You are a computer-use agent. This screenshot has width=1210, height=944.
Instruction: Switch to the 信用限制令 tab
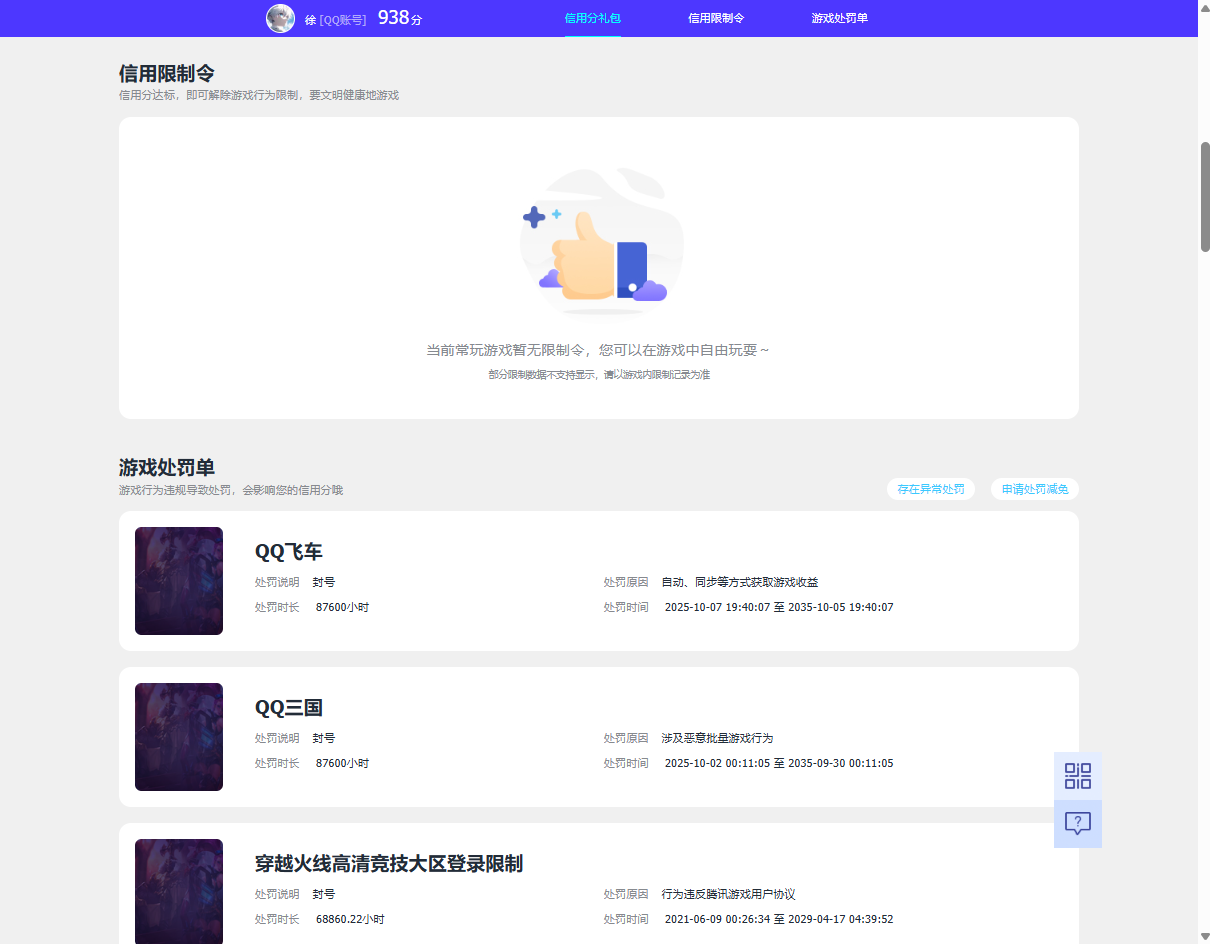[x=716, y=18]
